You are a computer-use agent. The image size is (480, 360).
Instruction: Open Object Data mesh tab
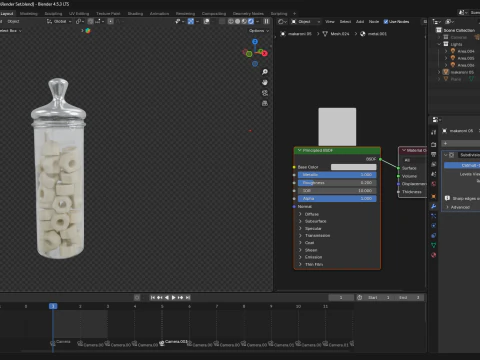433,245
